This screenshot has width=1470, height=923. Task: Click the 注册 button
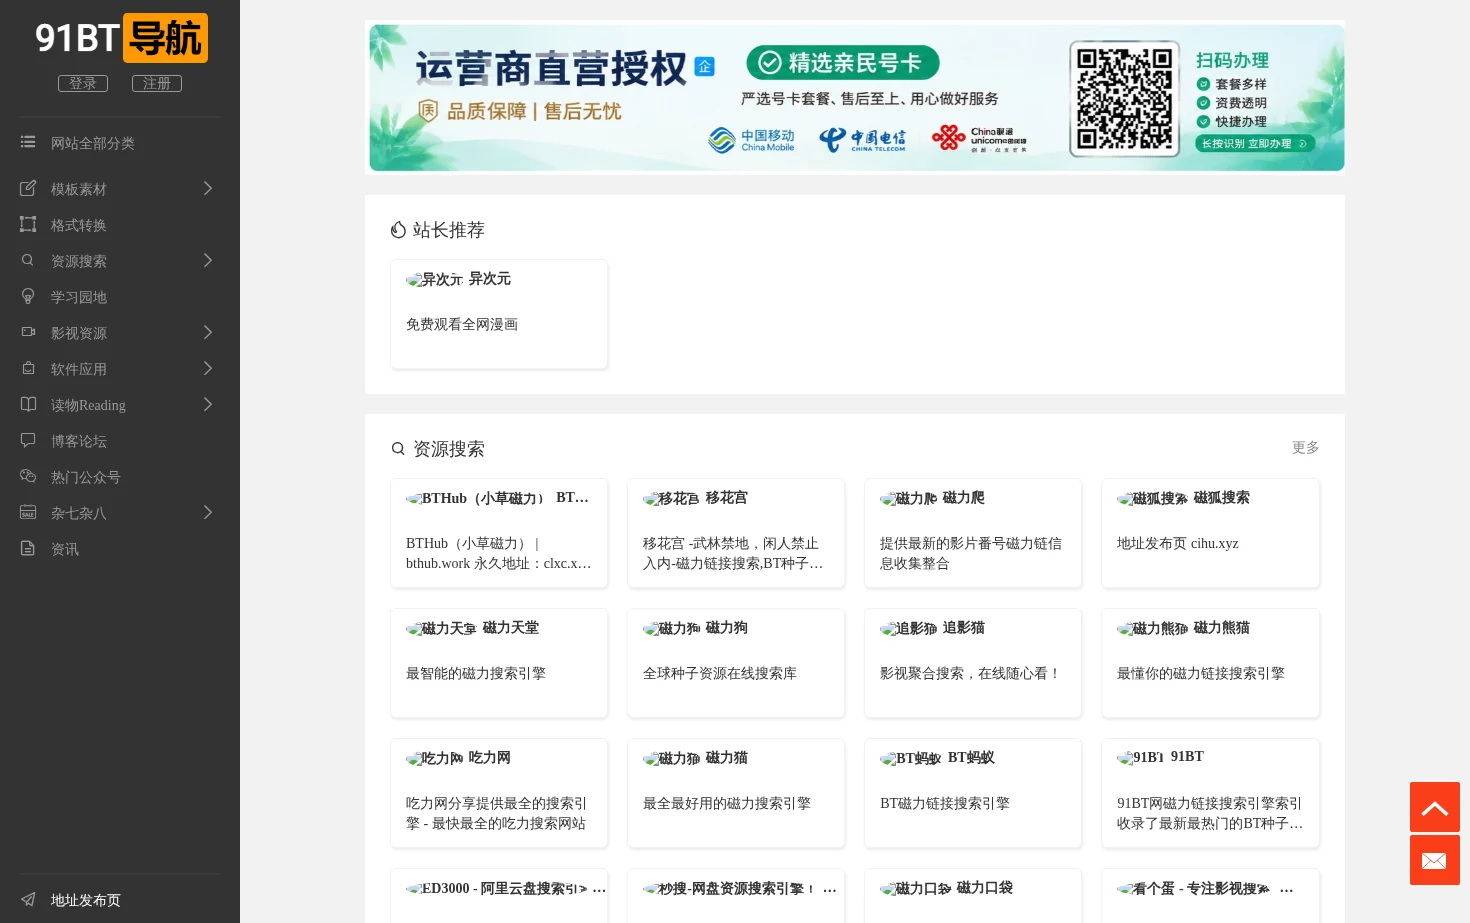(x=157, y=83)
